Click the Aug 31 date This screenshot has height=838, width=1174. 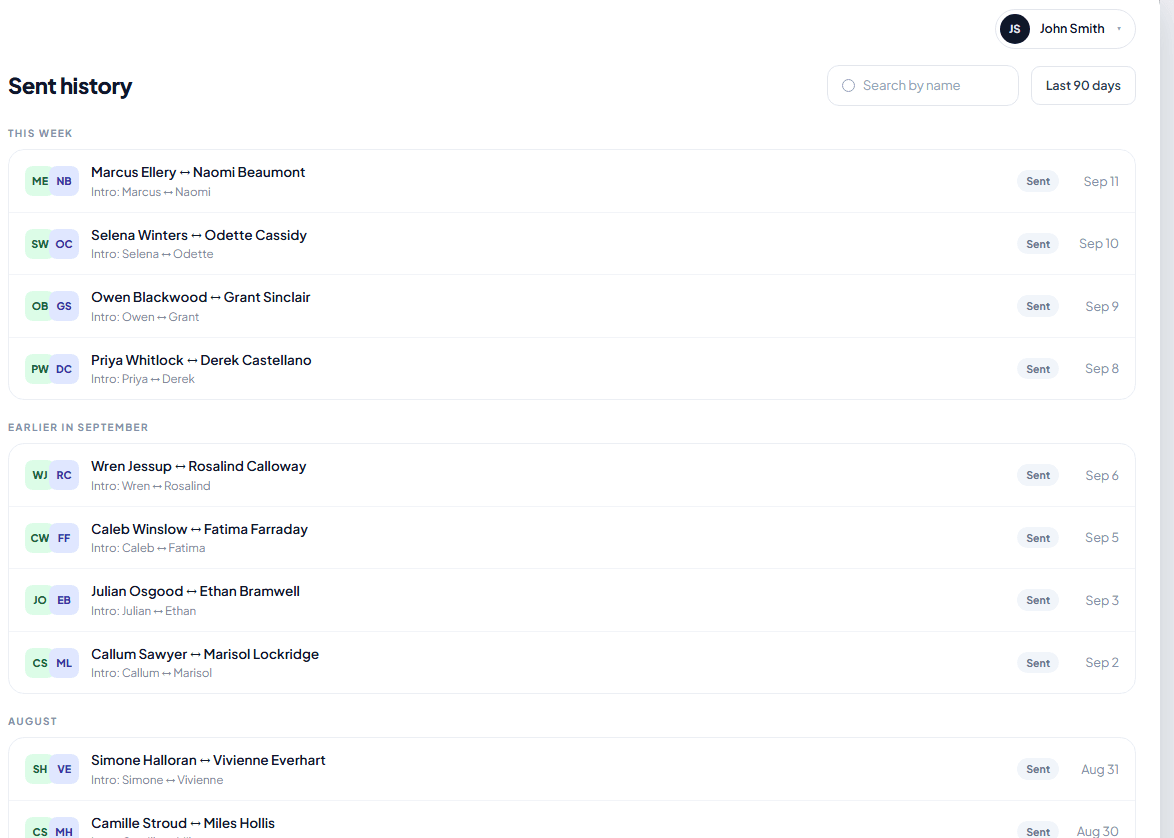click(1100, 769)
